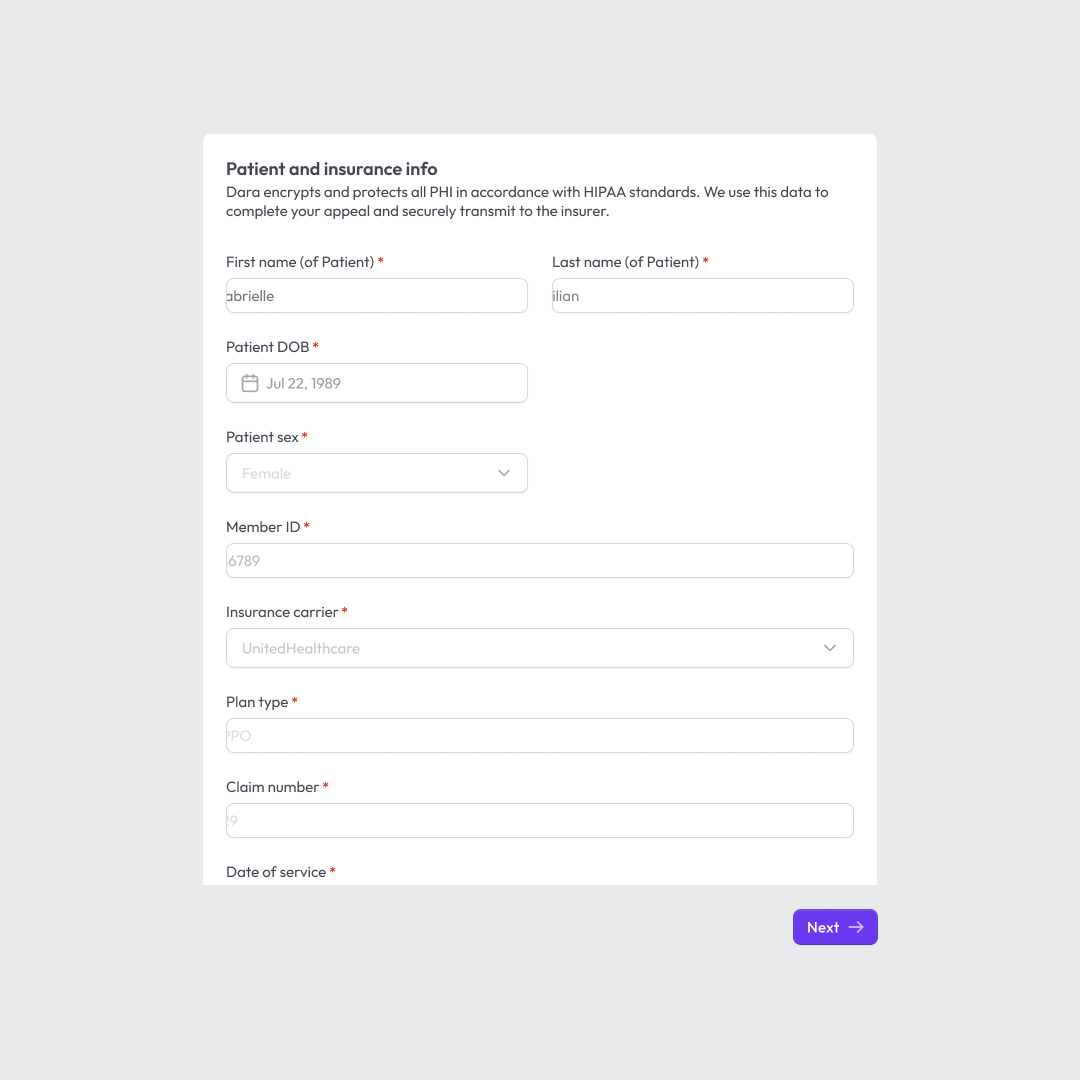This screenshot has width=1080, height=1080.
Task: Click the Insurance carrier label
Action: (x=282, y=612)
